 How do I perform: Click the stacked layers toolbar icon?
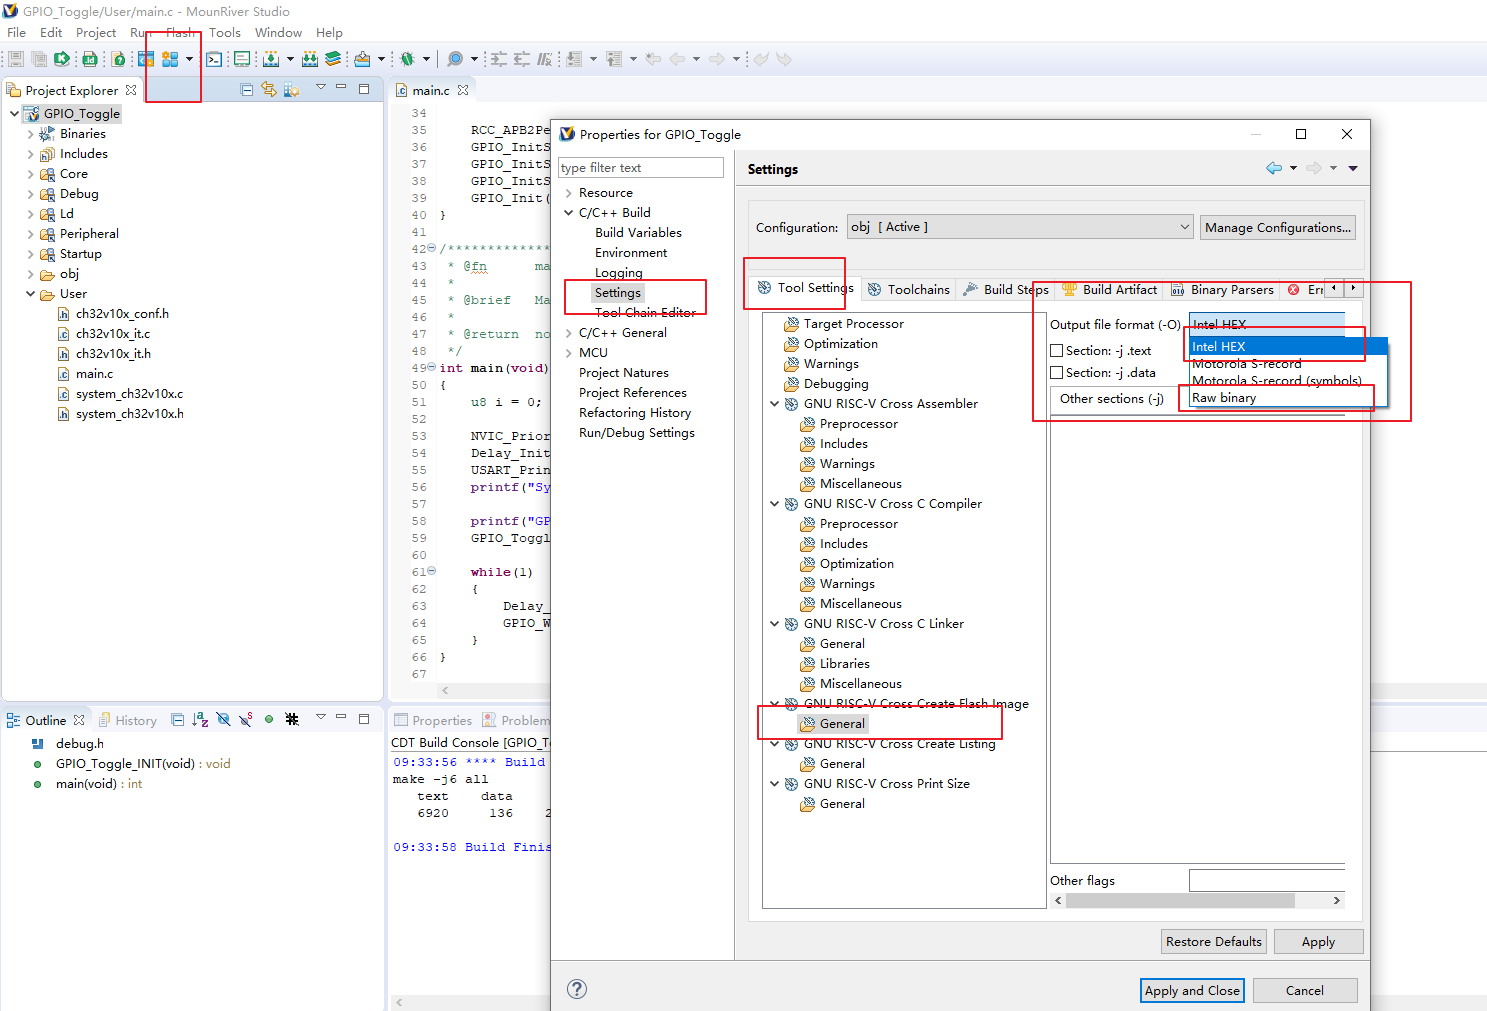[333, 59]
